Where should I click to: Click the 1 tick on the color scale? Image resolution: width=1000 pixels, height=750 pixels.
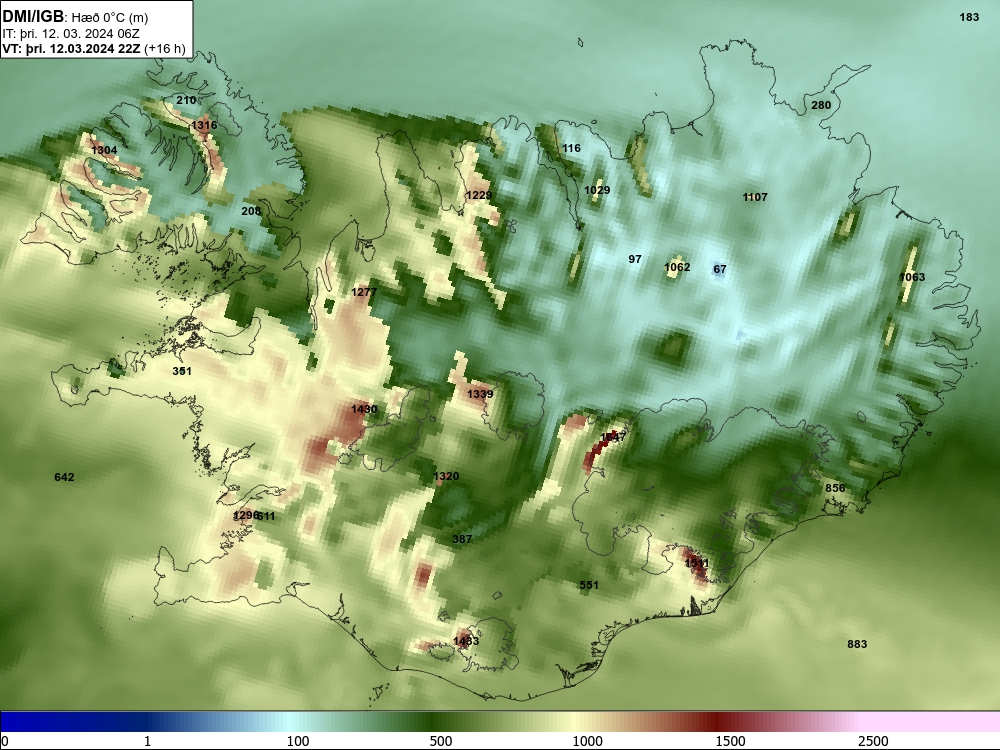click(x=147, y=741)
